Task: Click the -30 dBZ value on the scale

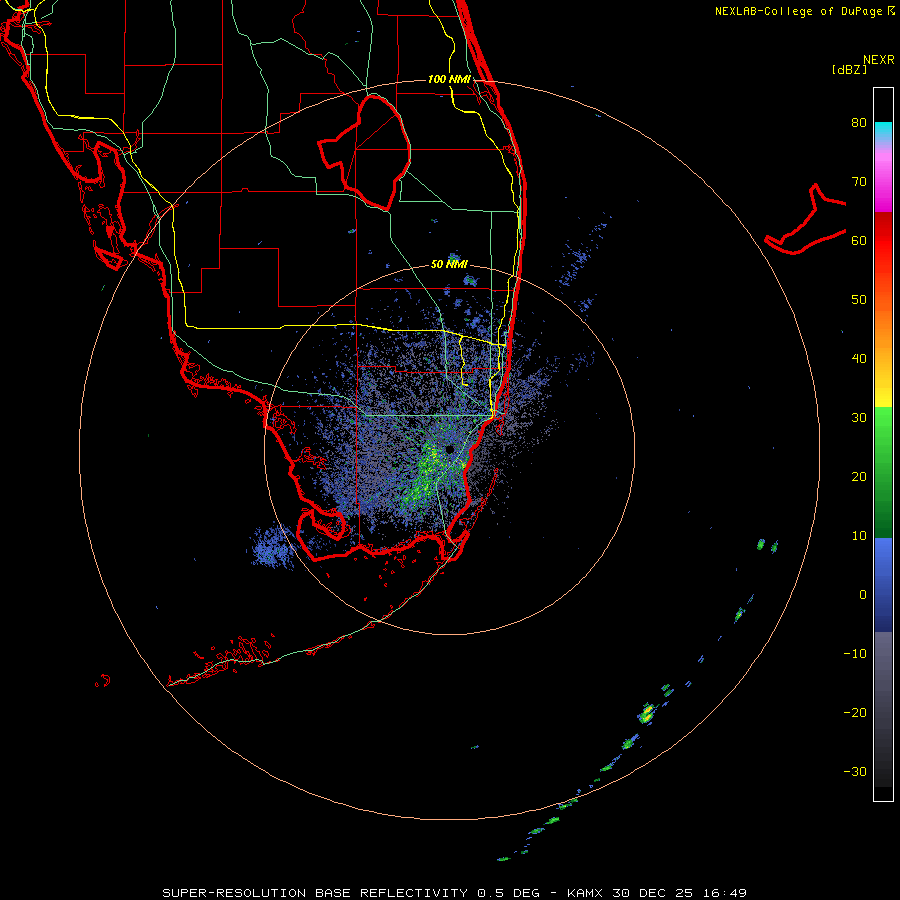Action: [x=855, y=771]
